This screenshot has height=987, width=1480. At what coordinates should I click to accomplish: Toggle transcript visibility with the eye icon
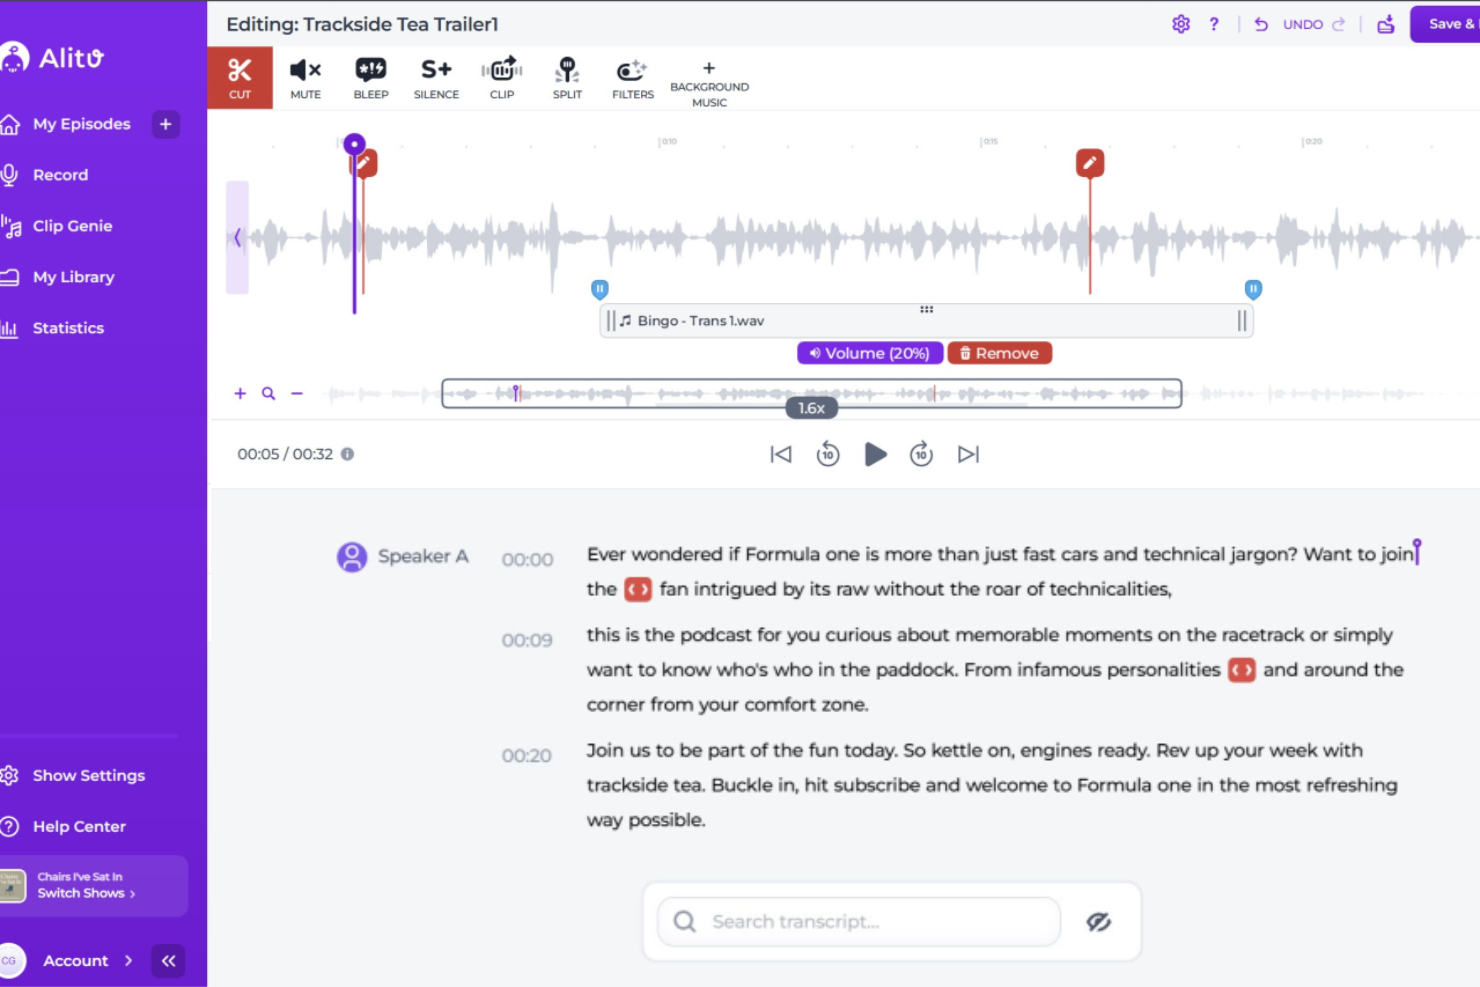(1098, 921)
